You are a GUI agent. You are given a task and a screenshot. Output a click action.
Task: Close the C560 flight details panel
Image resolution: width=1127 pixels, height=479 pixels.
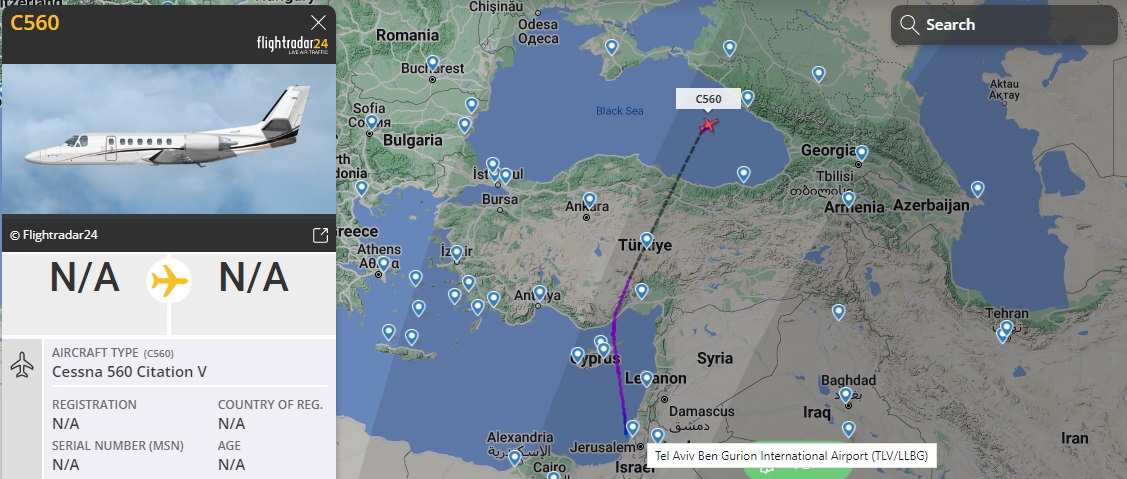(318, 22)
